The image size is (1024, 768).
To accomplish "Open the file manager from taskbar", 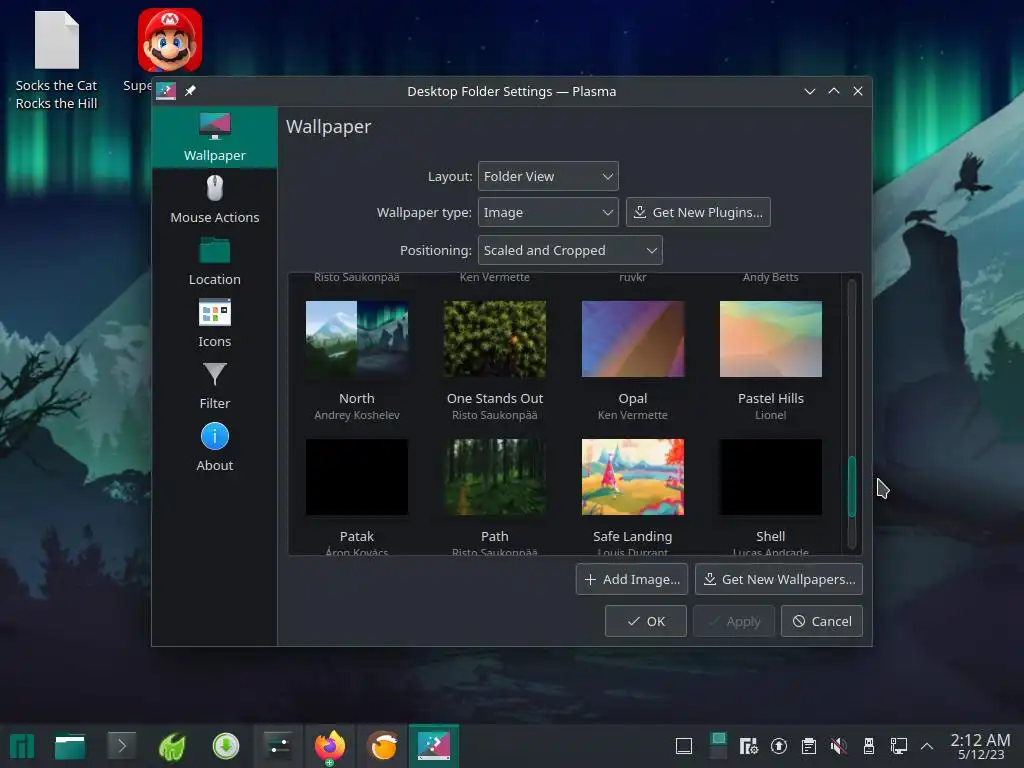I will click(70, 746).
